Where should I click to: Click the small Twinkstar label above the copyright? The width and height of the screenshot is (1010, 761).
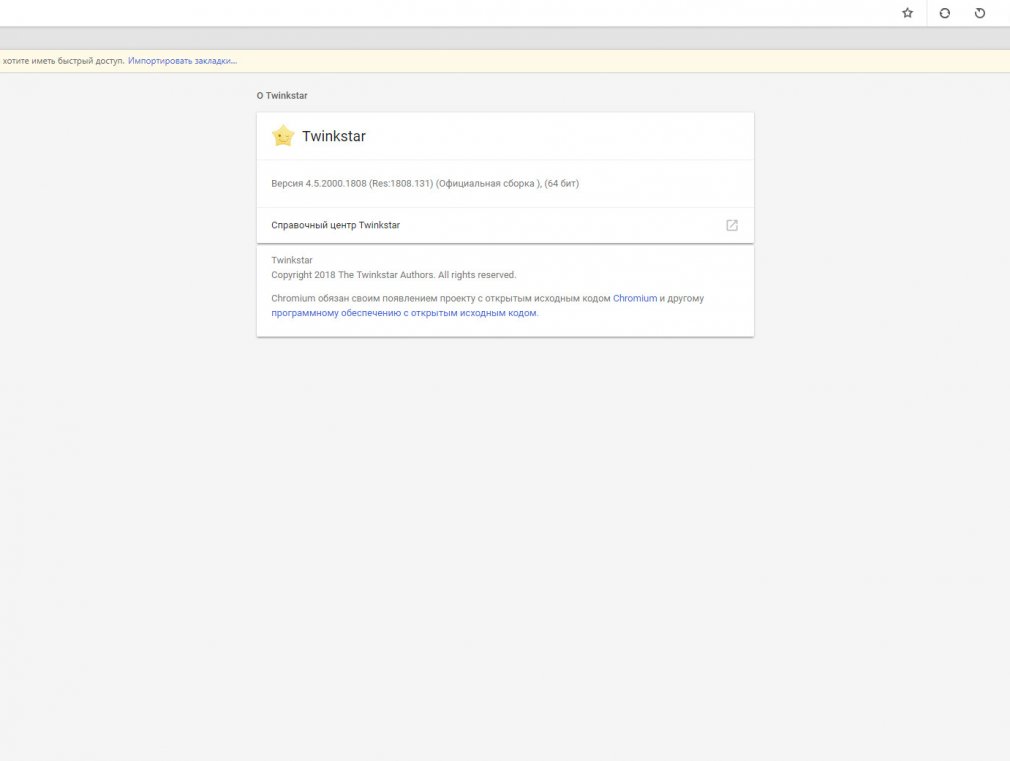(292, 260)
